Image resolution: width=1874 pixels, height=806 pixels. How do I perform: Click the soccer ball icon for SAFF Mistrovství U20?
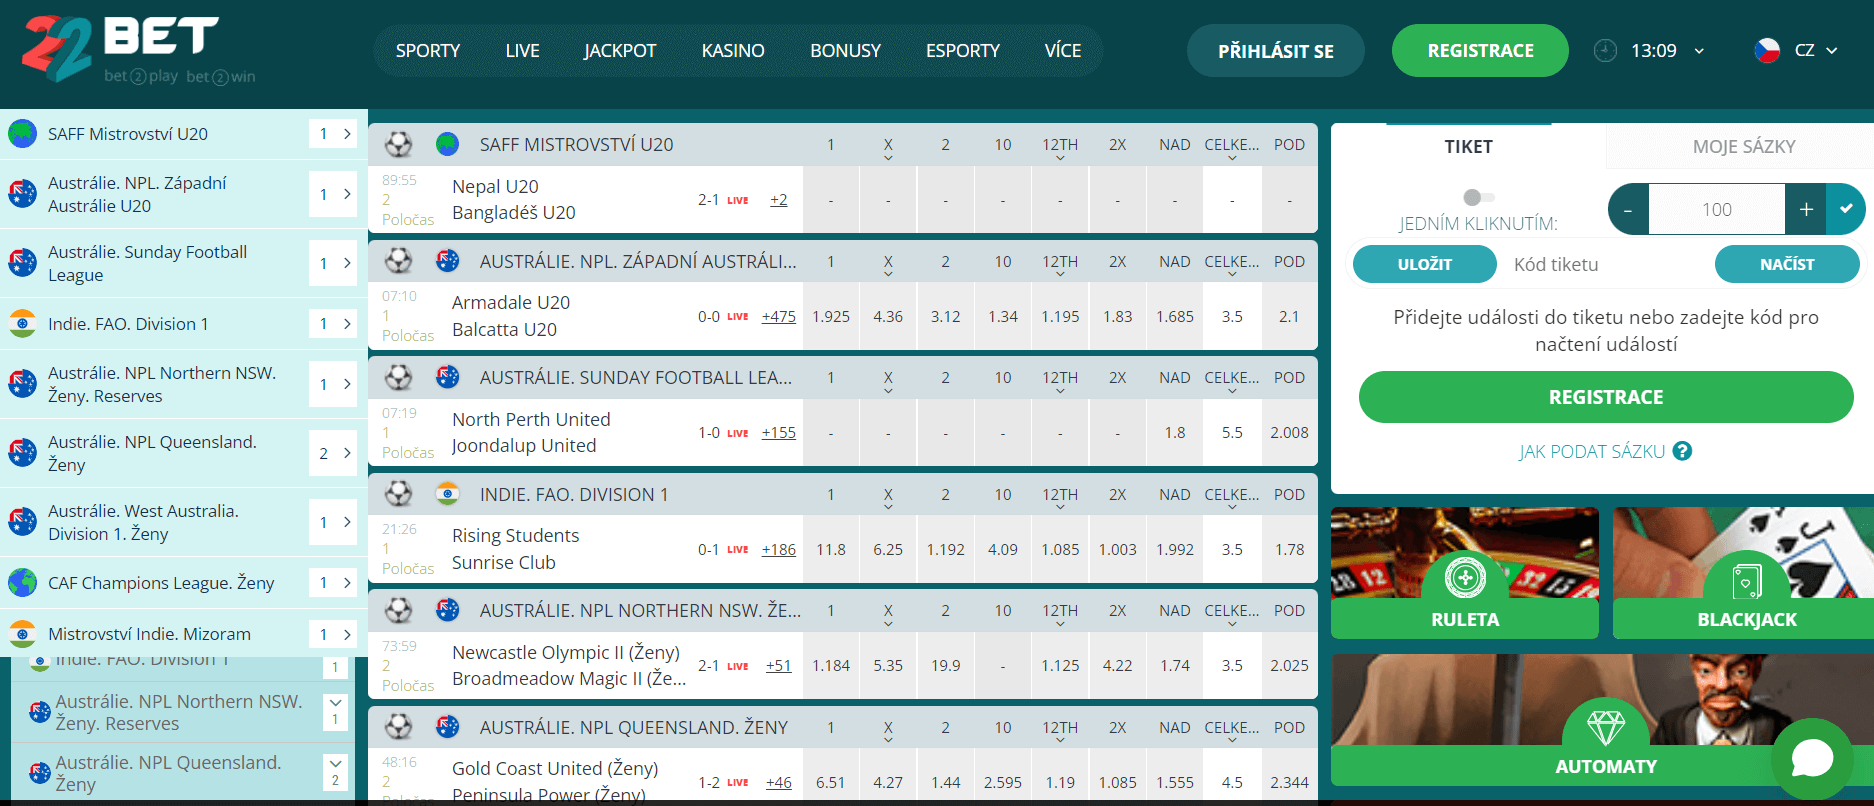[399, 145]
